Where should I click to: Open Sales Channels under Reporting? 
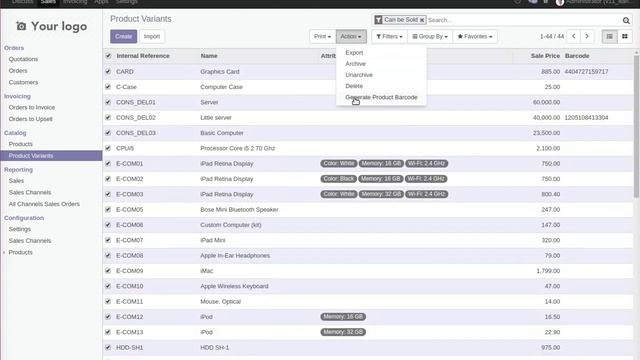(30, 192)
